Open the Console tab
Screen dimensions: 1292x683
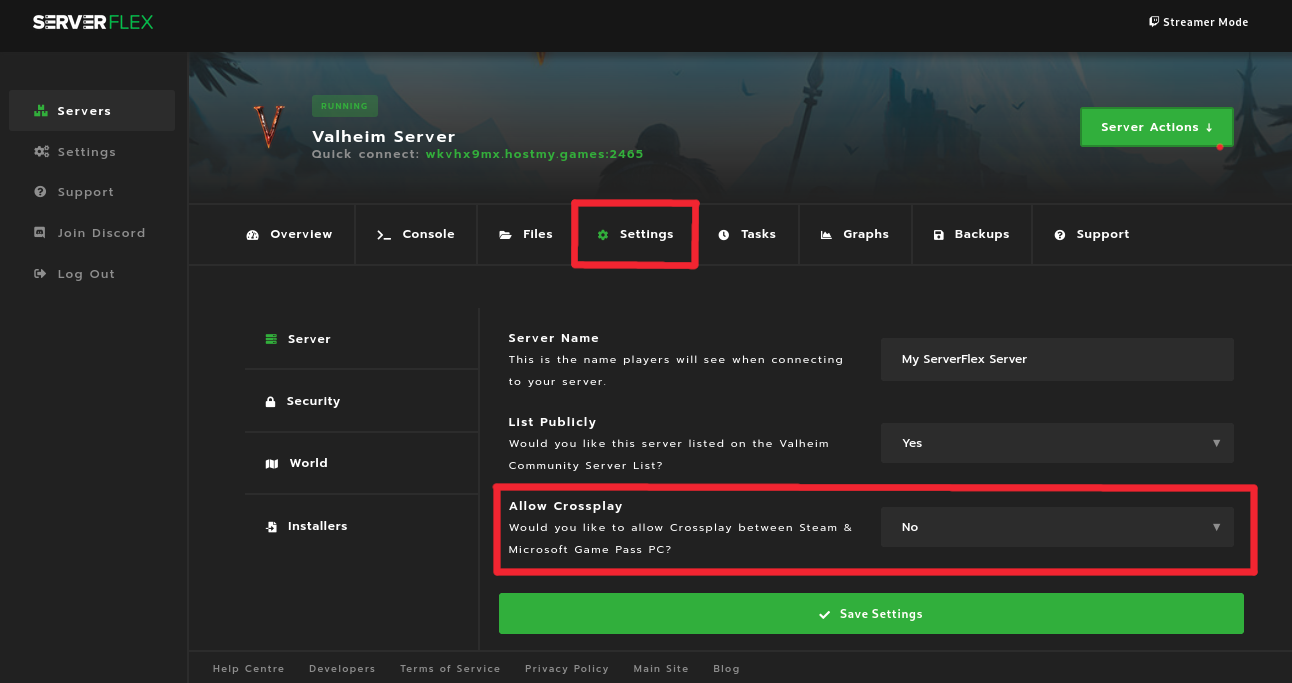pyautogui.click(x=416, y=234)
